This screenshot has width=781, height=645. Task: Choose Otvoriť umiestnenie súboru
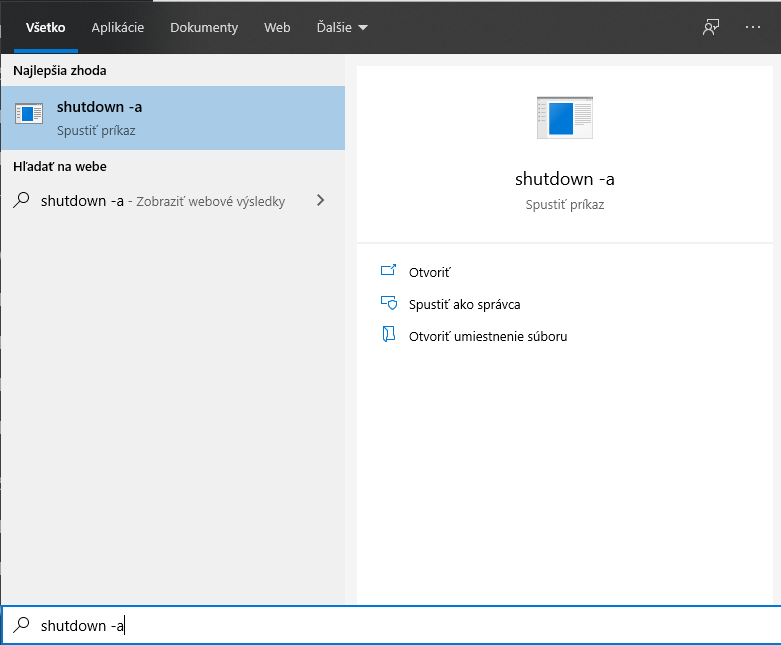point(488,336)
